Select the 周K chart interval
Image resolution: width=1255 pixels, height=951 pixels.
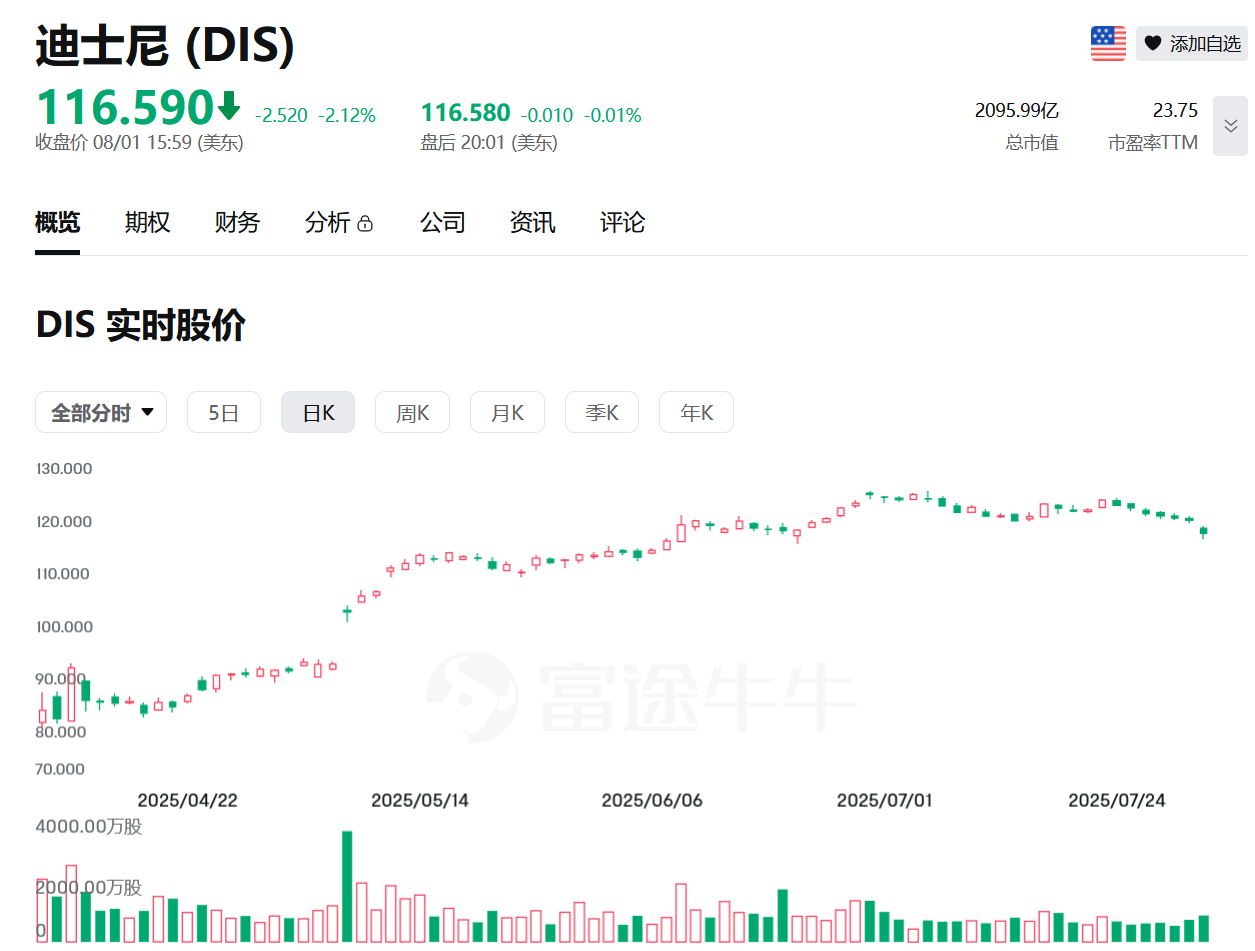click(x=412, y=412)
